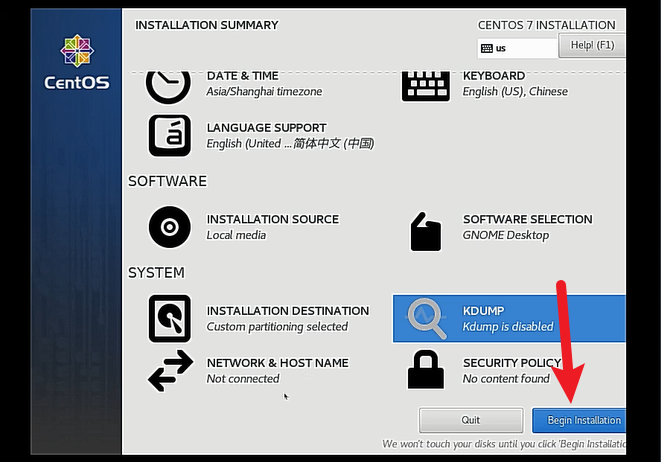Open Keyboard layout icon
The image size is (661, 462).
tap(426, 86)
